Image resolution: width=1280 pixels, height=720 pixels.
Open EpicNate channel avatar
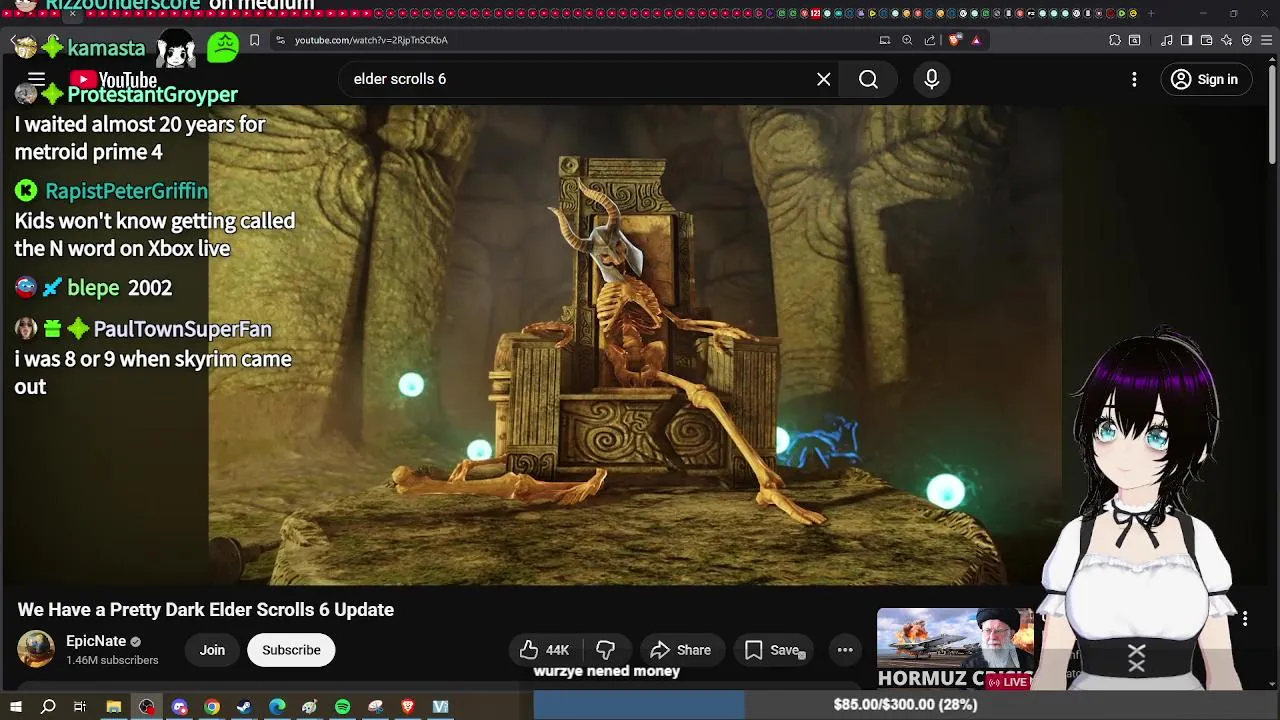[x=36, y=650]
